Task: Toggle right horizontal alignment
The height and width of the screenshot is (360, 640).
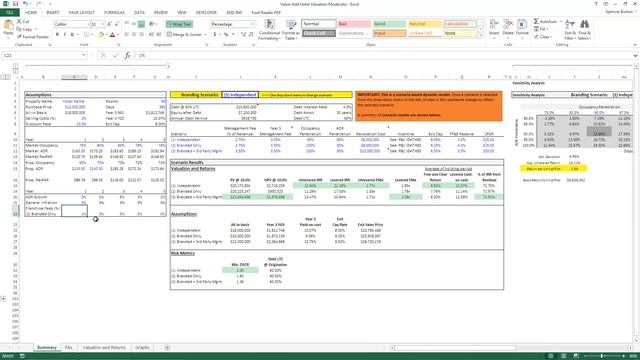Action: point(141,35)
